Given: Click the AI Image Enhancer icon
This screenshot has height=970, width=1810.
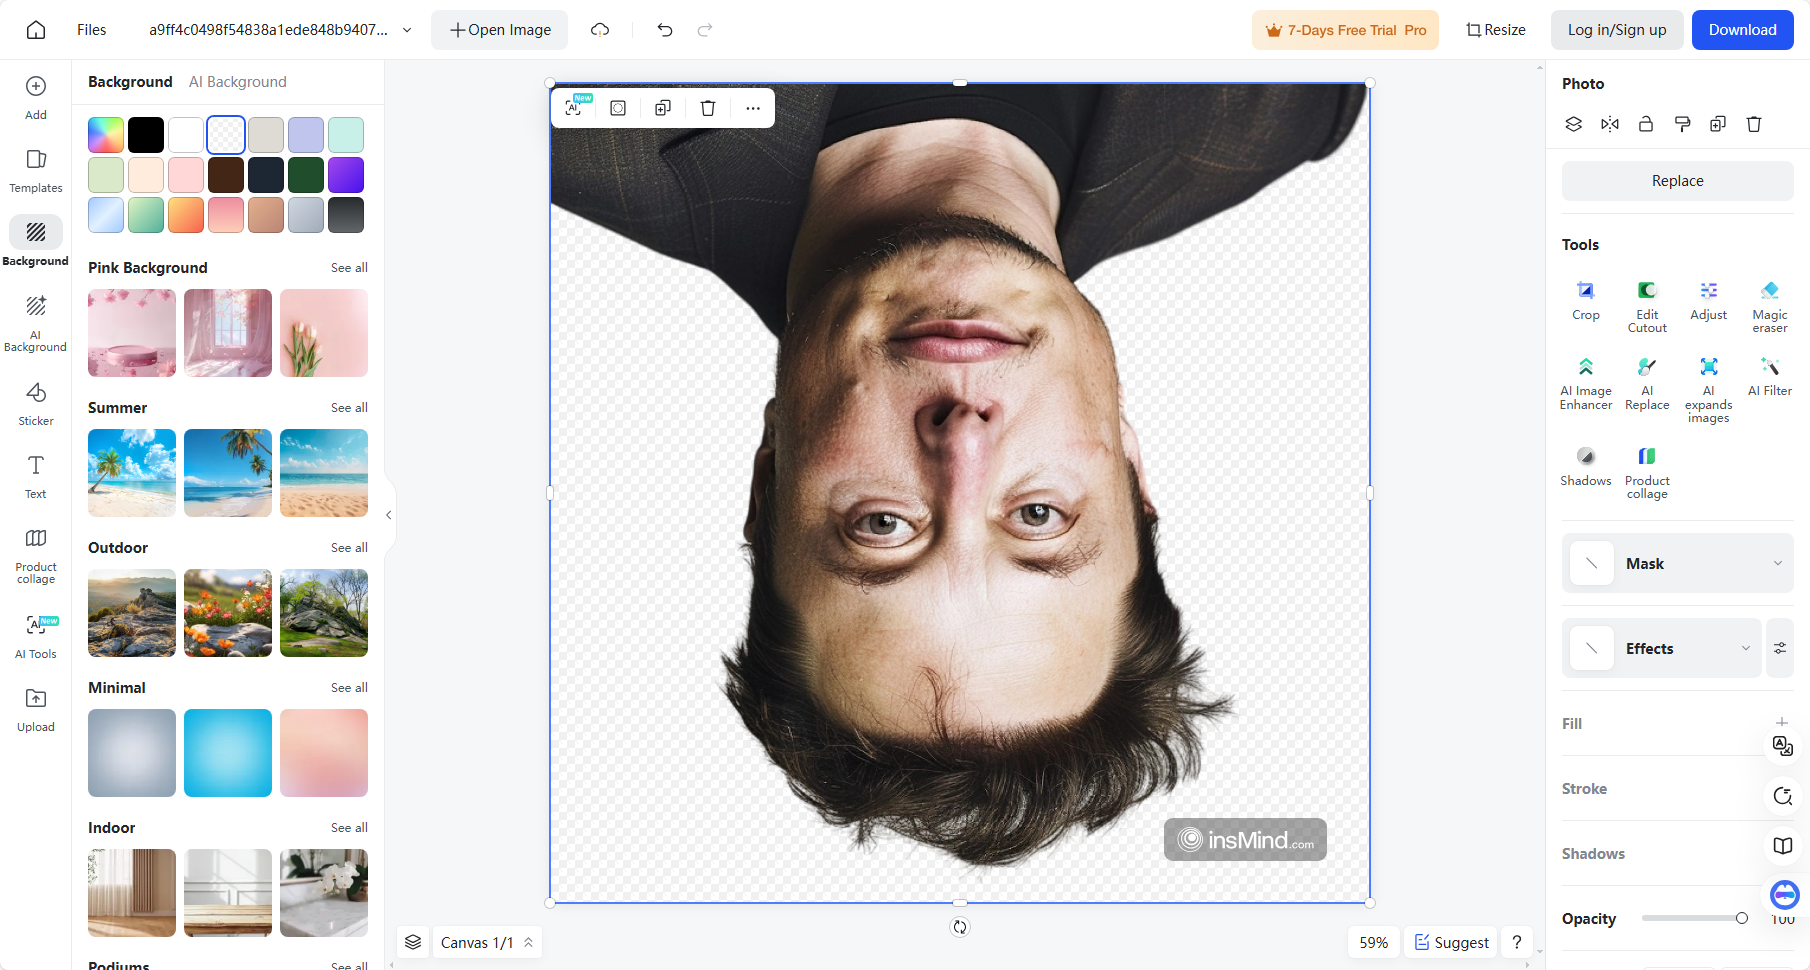Looking at the screenshot, I should (1585, 367).
